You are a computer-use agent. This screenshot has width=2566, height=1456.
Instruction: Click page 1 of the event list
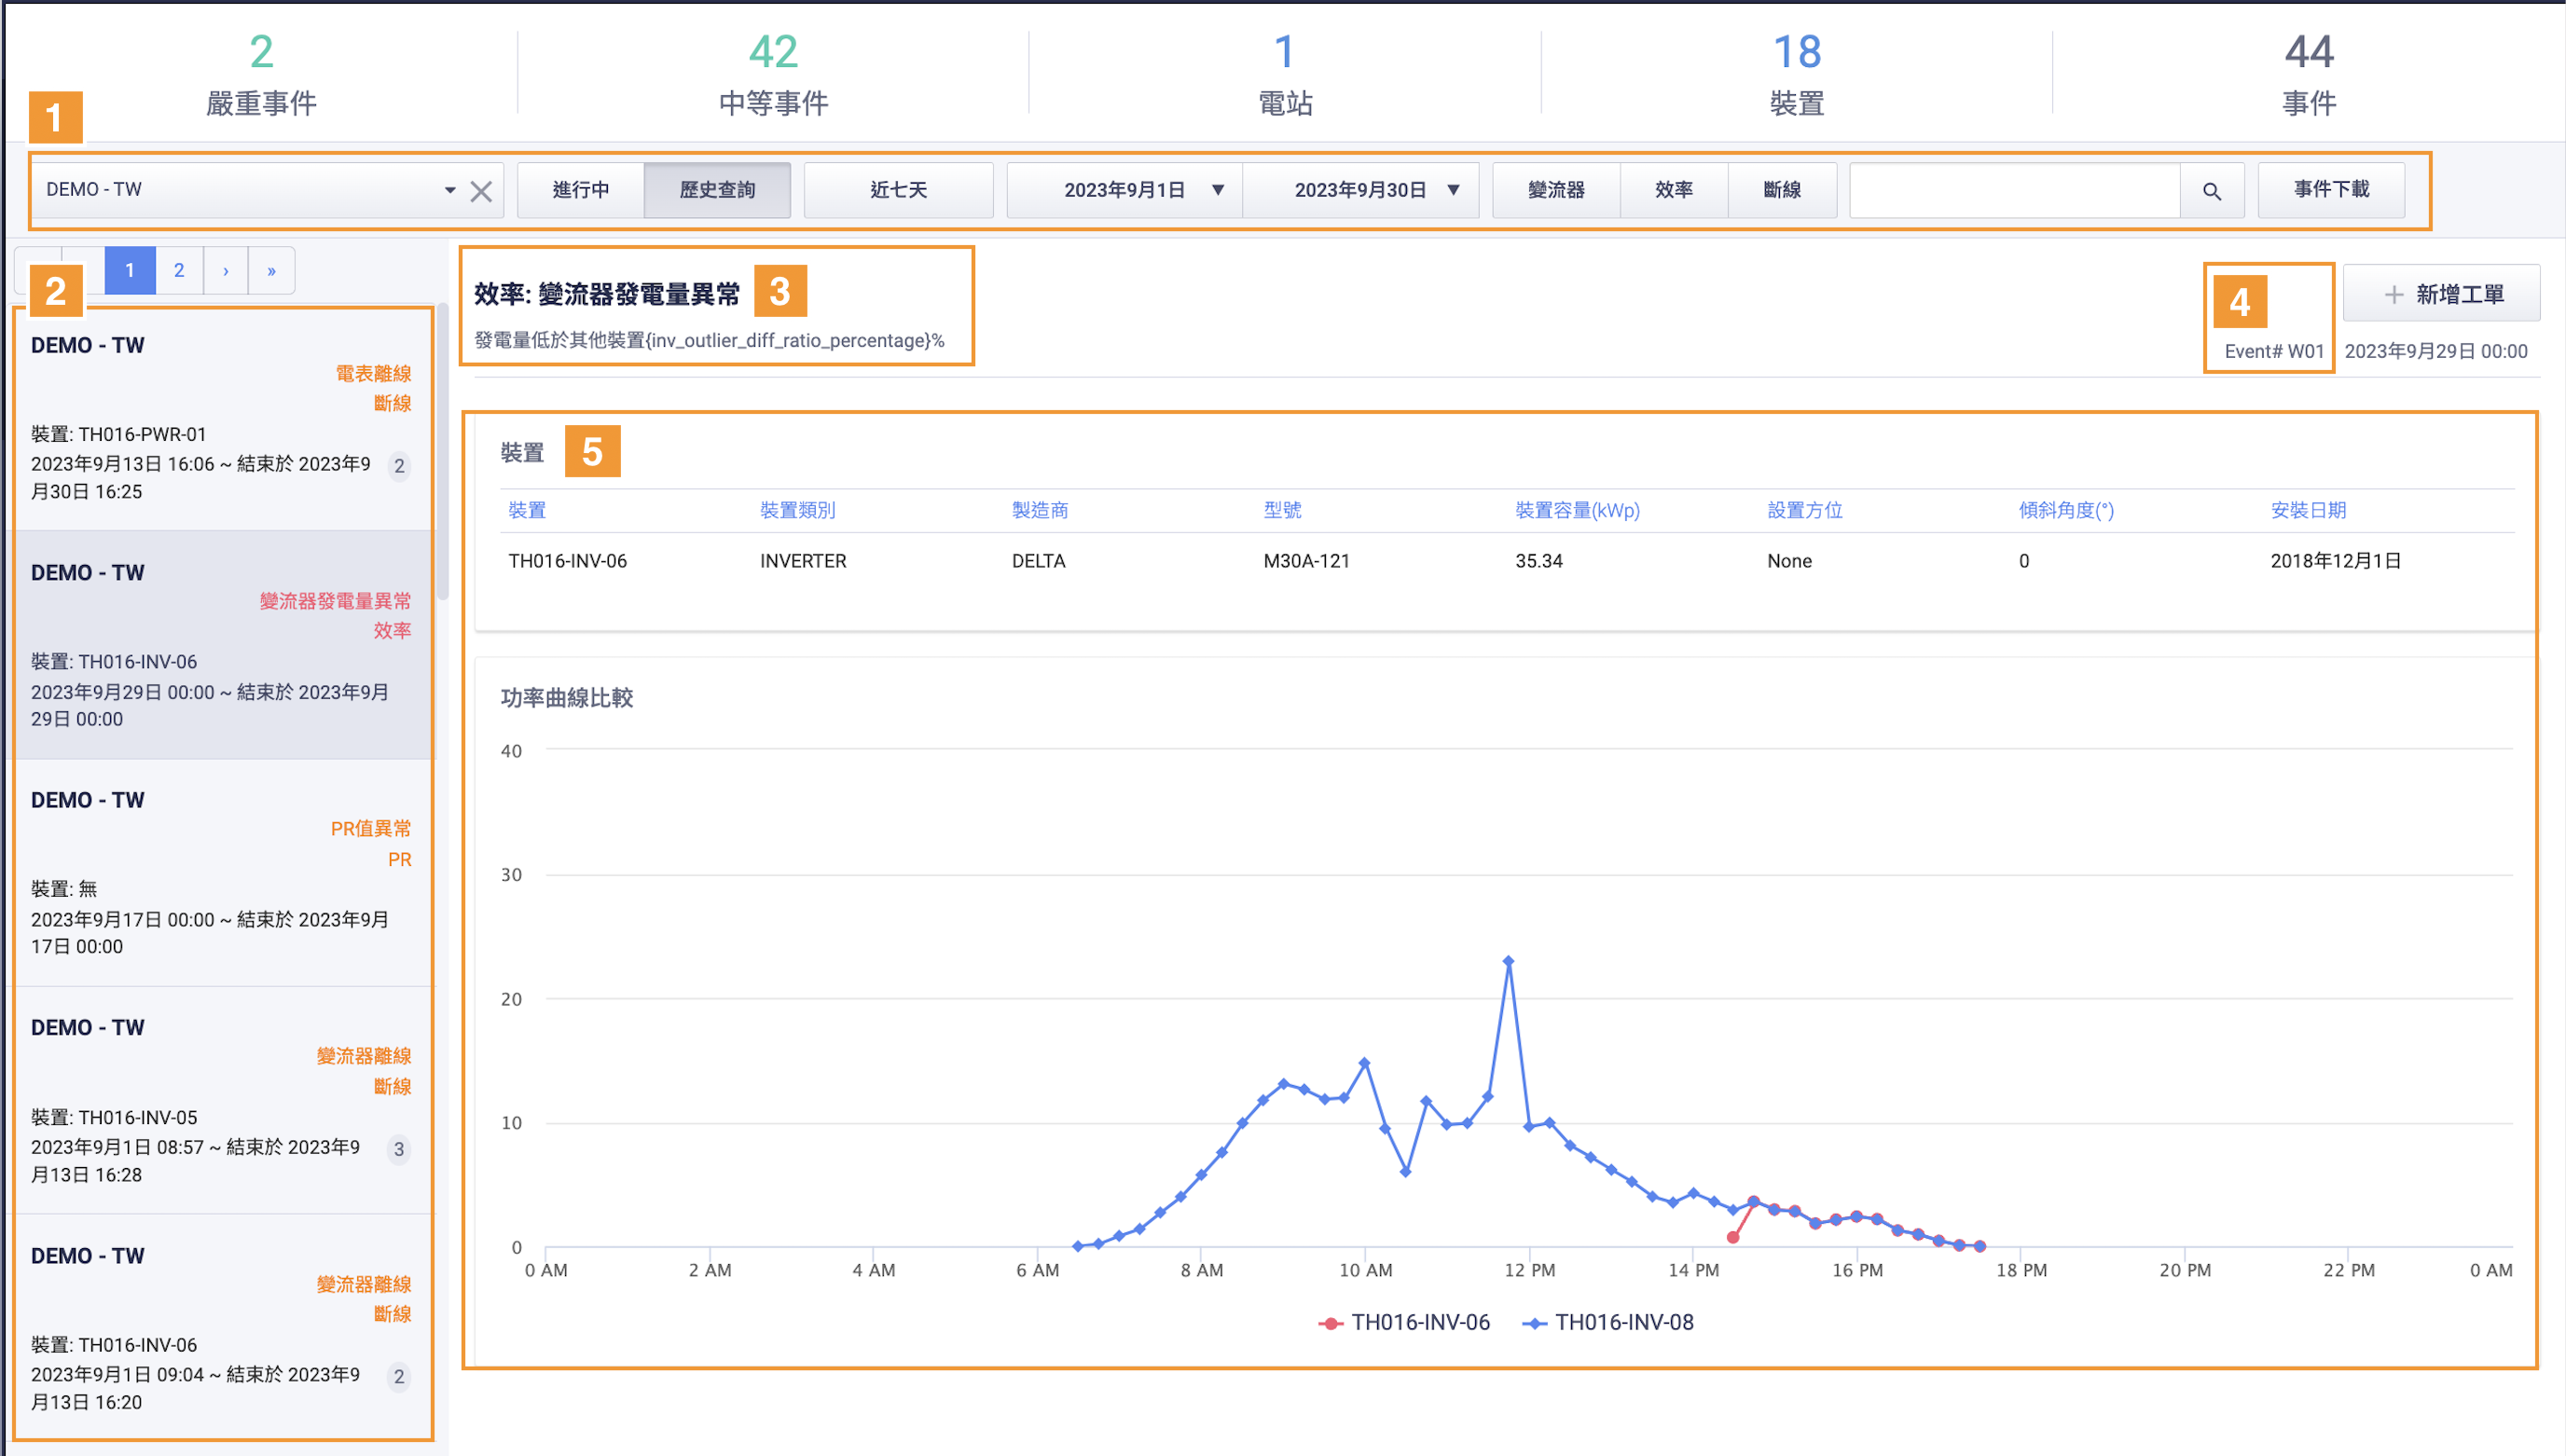click(130, 271)
